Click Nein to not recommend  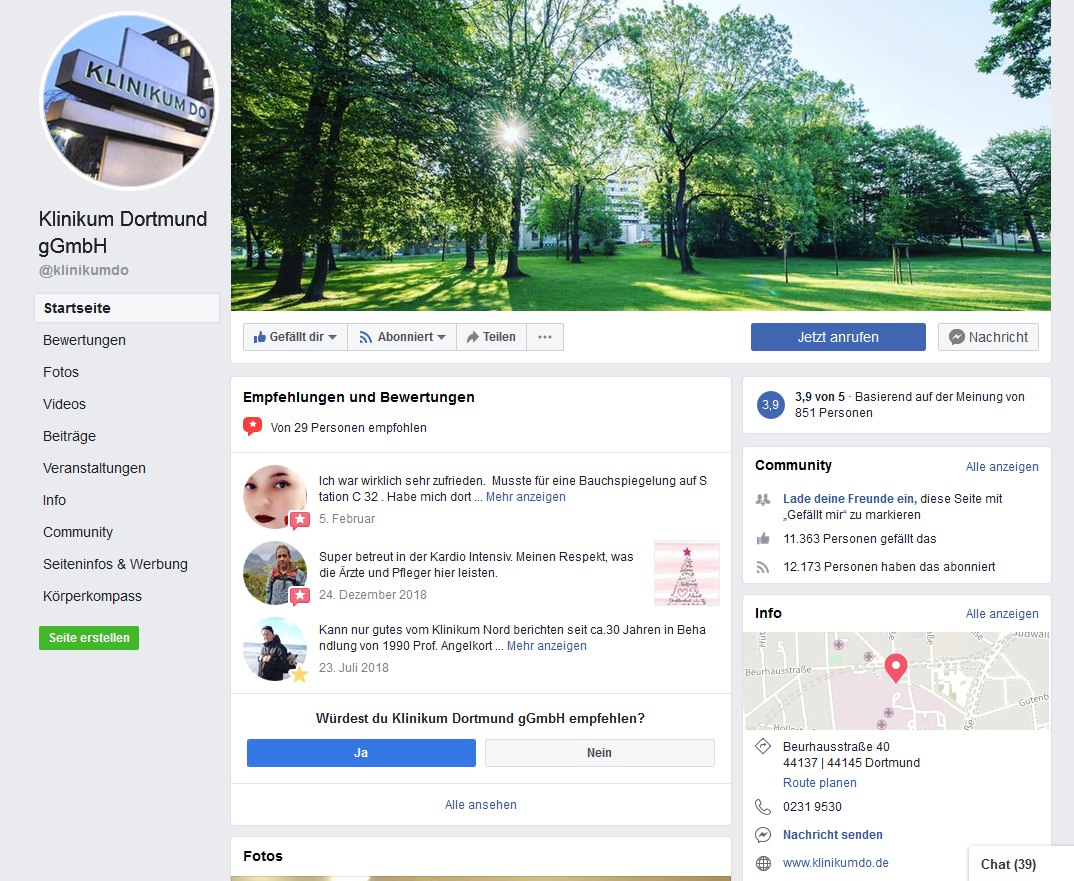[599, 753]
